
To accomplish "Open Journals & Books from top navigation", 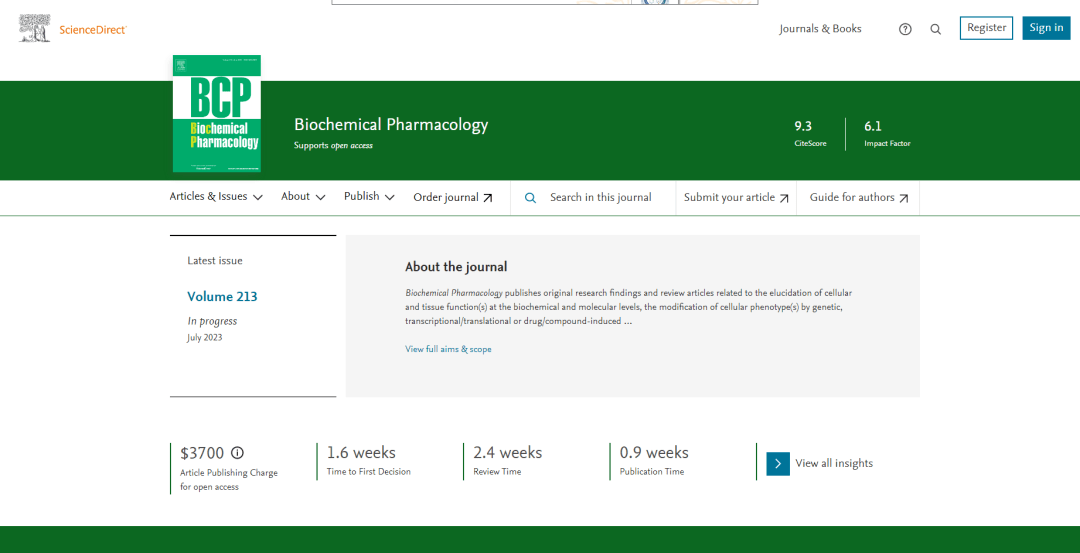I will 820,29.
